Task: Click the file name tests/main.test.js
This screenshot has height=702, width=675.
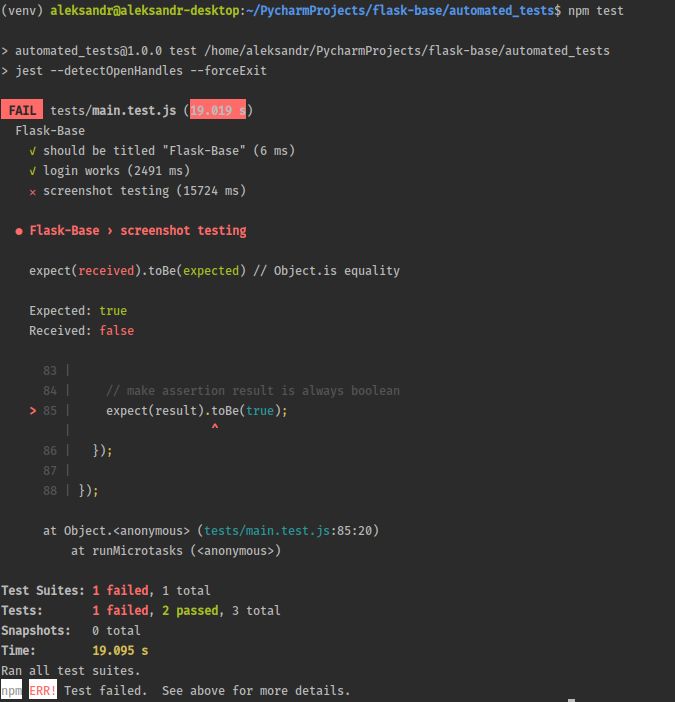Action: coord(113,110)
